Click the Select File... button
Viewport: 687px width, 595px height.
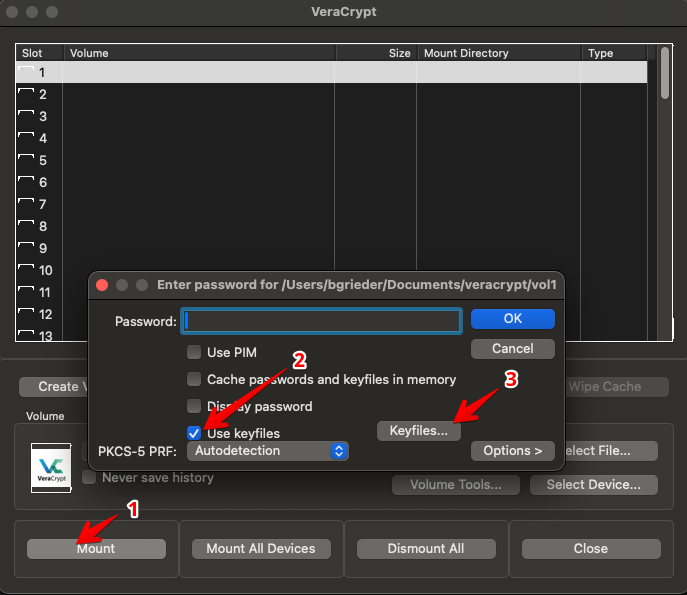click(611, 451)
